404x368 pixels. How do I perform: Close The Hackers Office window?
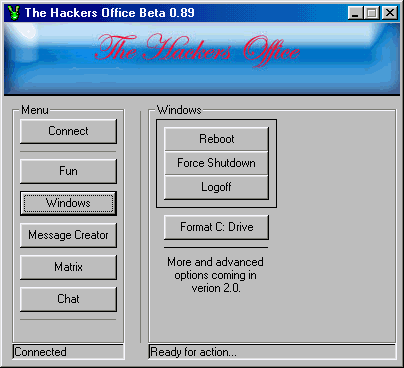389,13
